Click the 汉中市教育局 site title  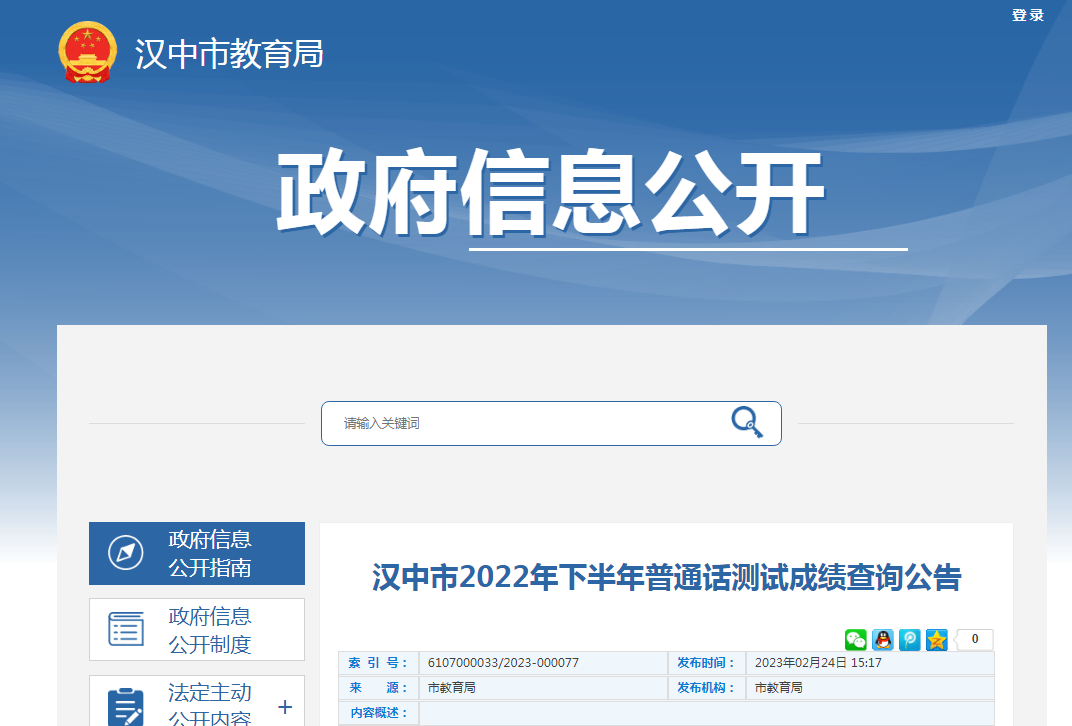pyautogui.click(x=230, y=54)
